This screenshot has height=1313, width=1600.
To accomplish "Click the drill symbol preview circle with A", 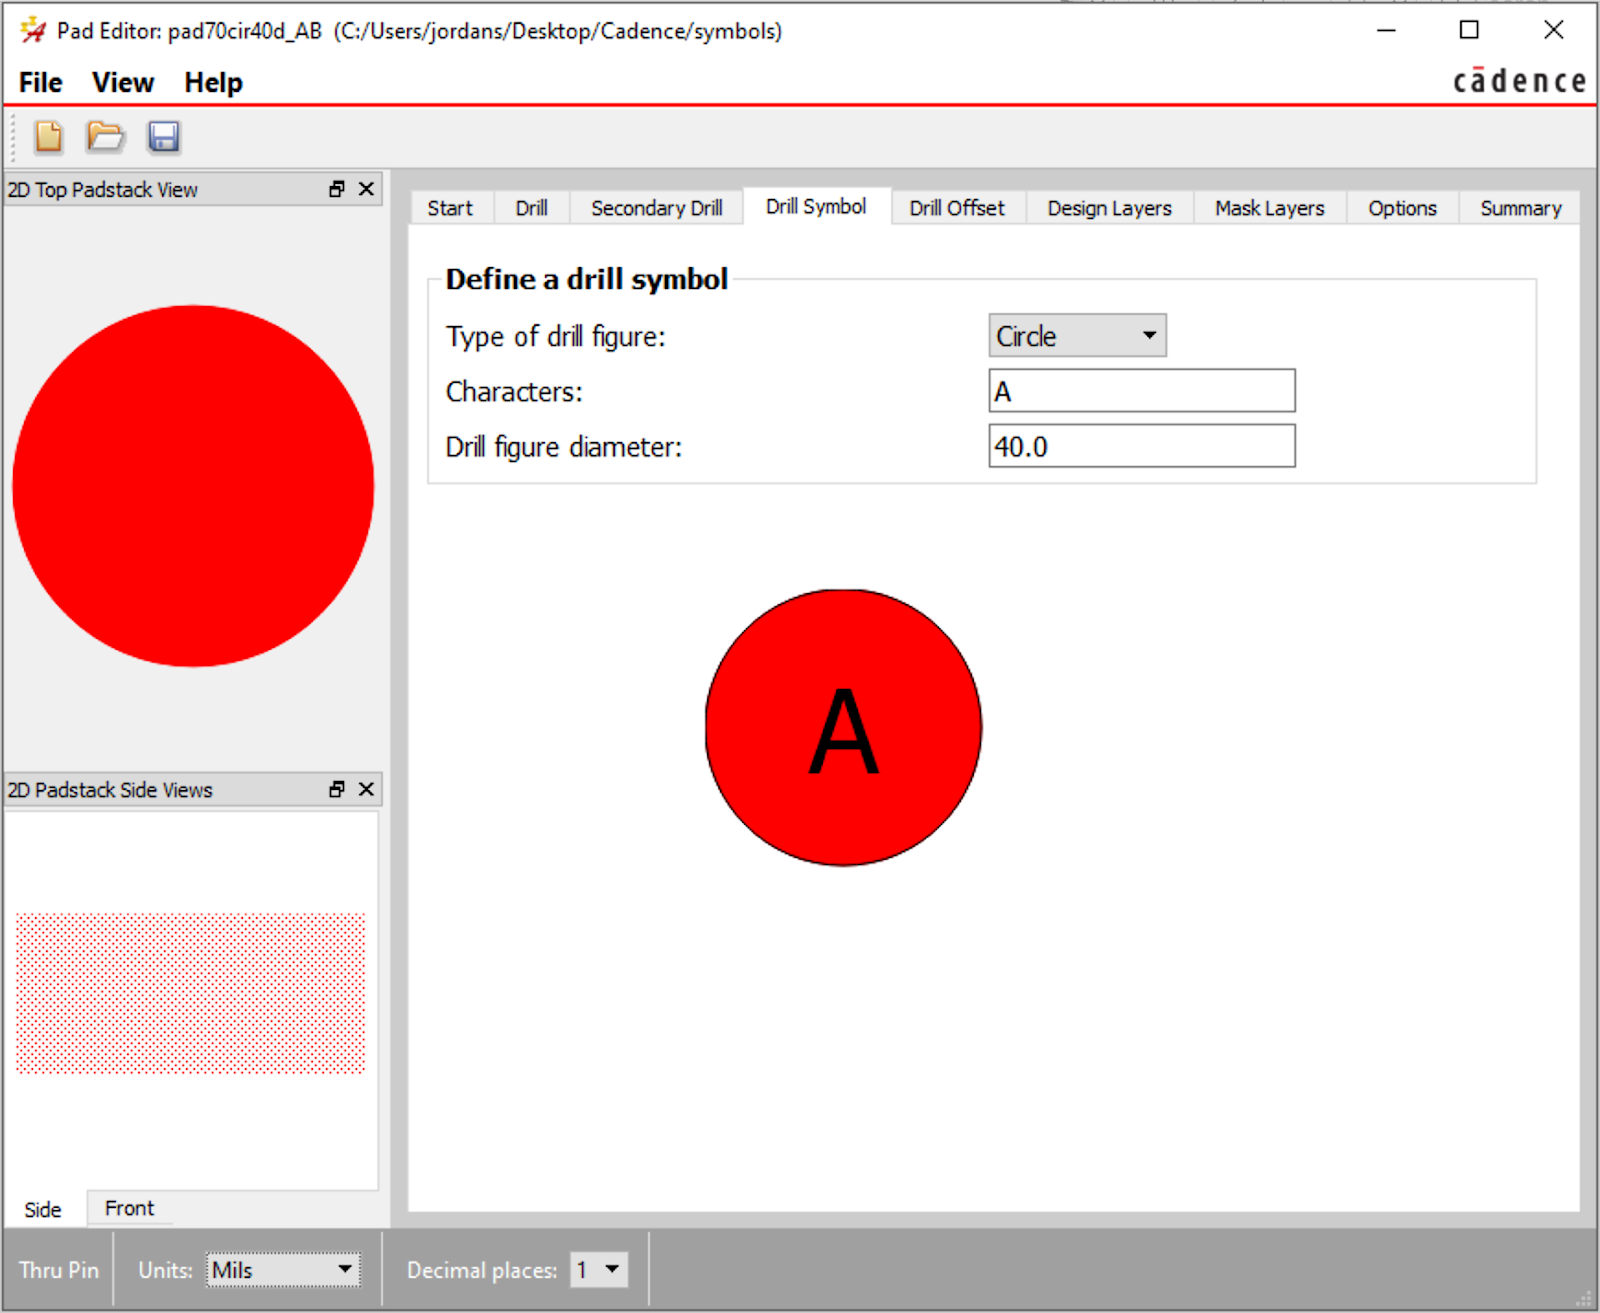I will pos(843,727).
